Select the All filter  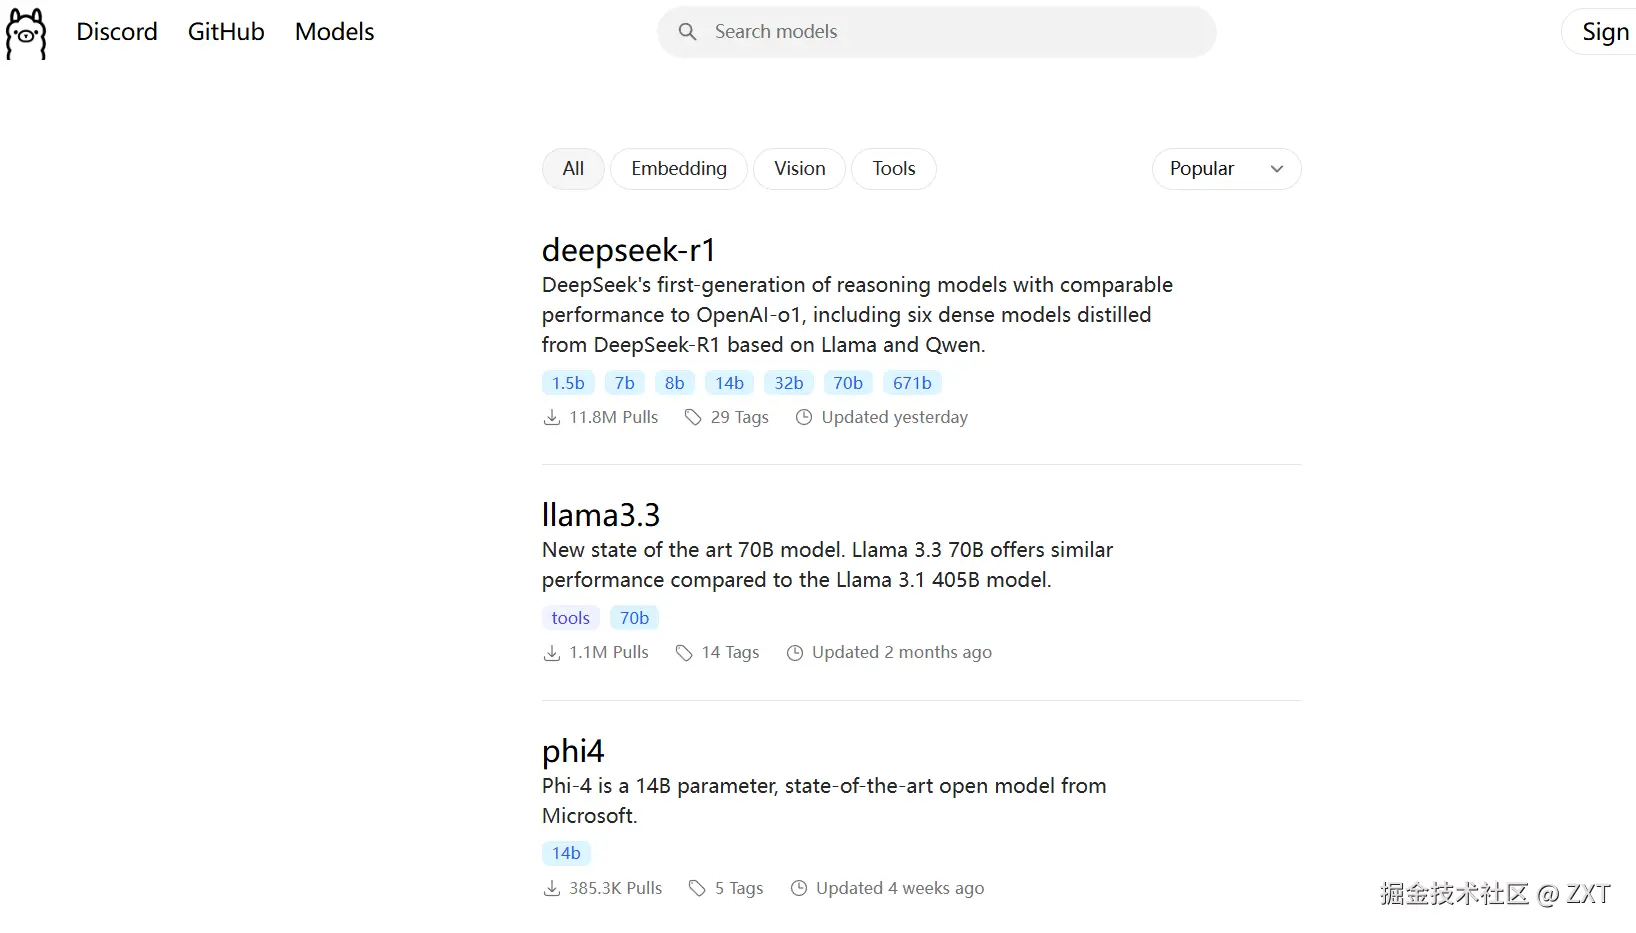coord(573,169)
